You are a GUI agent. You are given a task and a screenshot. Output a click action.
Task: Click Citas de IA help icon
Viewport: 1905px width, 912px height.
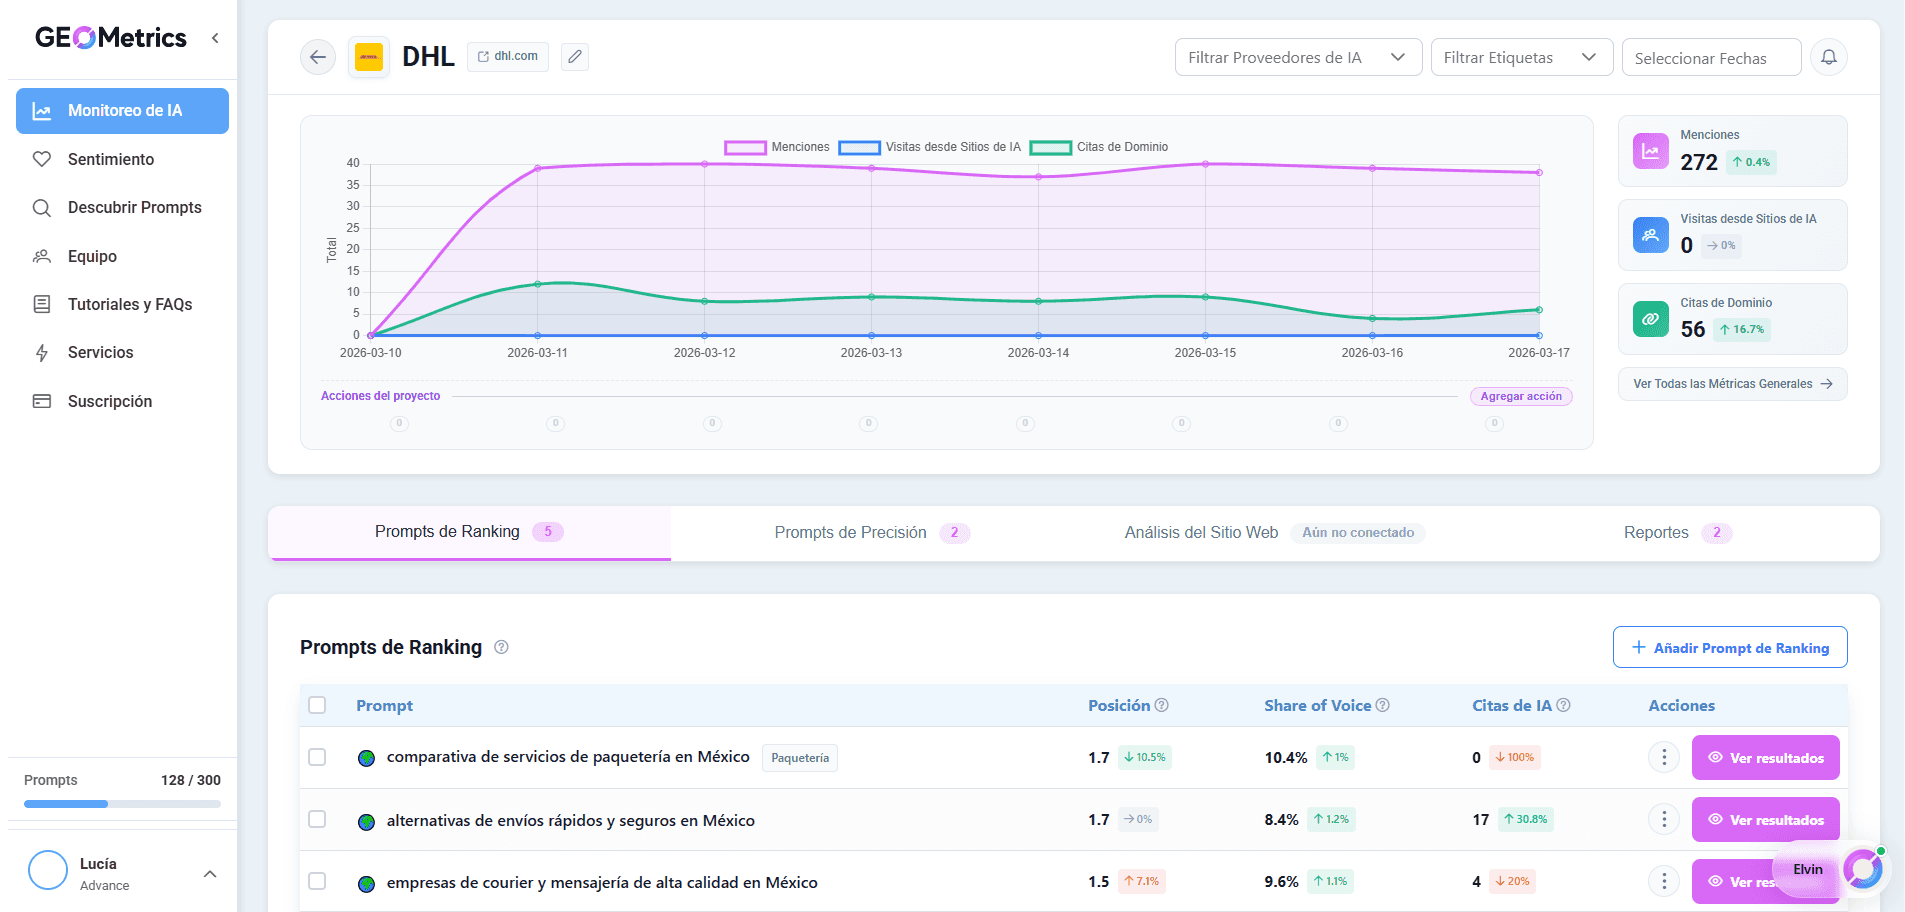tap(1563, 705)
